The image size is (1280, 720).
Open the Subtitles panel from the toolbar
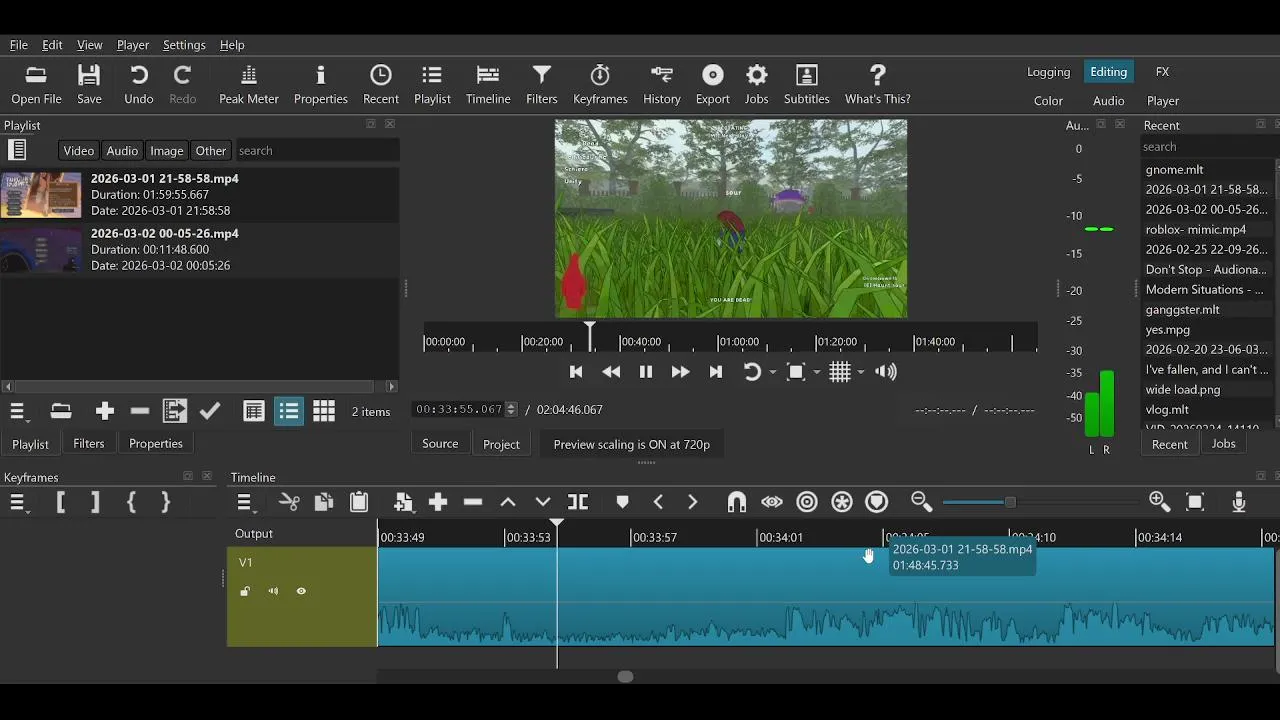pos(807,85)
